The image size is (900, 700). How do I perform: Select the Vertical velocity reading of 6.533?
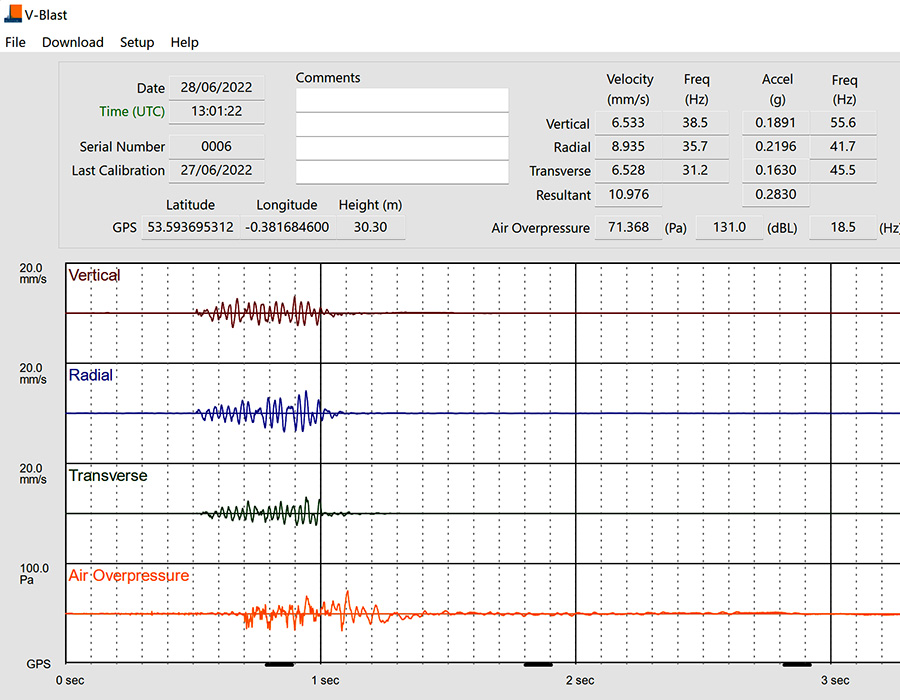[x=629, y=123]
